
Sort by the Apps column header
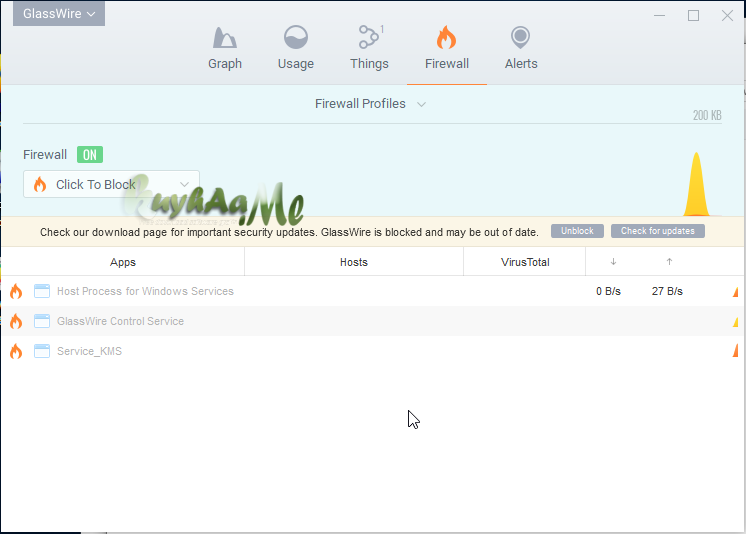tap(123, 262)
